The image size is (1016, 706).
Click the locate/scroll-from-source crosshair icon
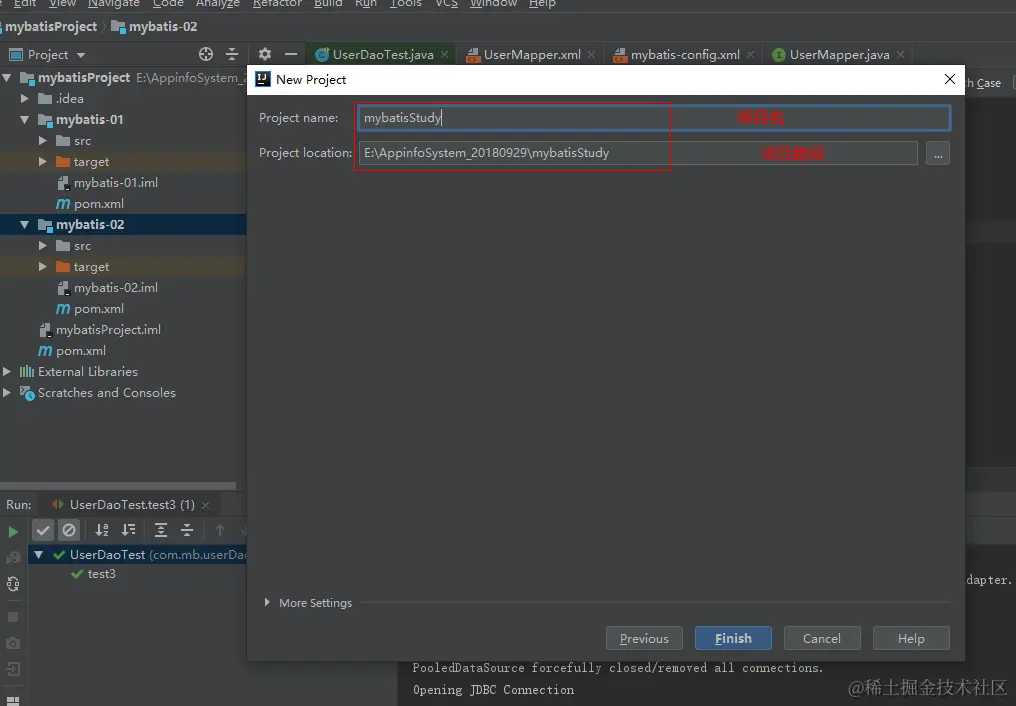[x=205, y=54]
